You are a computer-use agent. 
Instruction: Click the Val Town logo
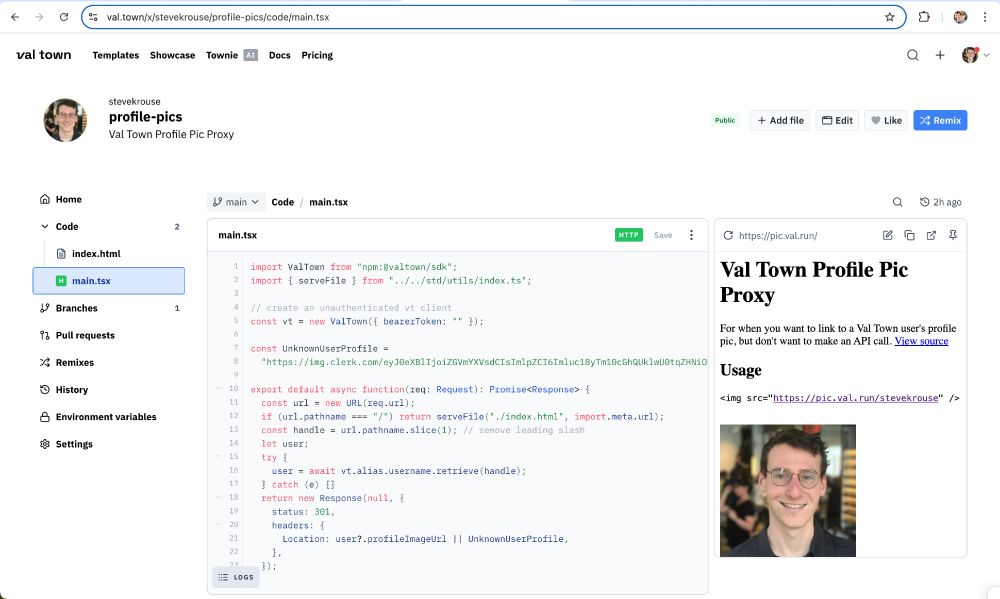(x=43, y=55)
